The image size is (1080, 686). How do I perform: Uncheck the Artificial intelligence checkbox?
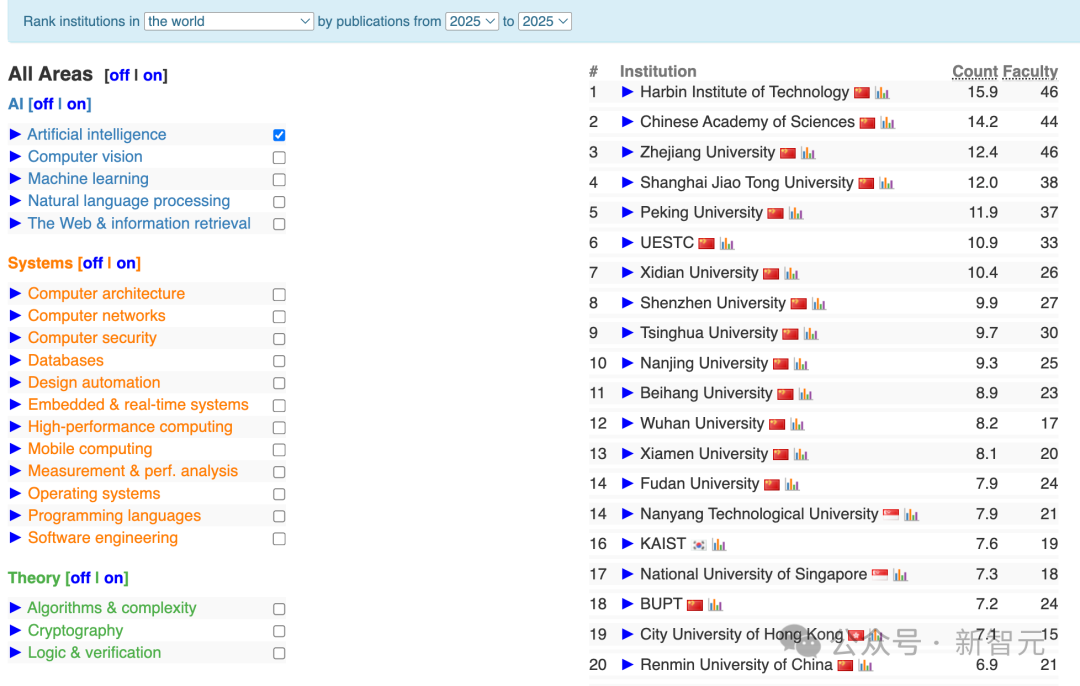279,135
